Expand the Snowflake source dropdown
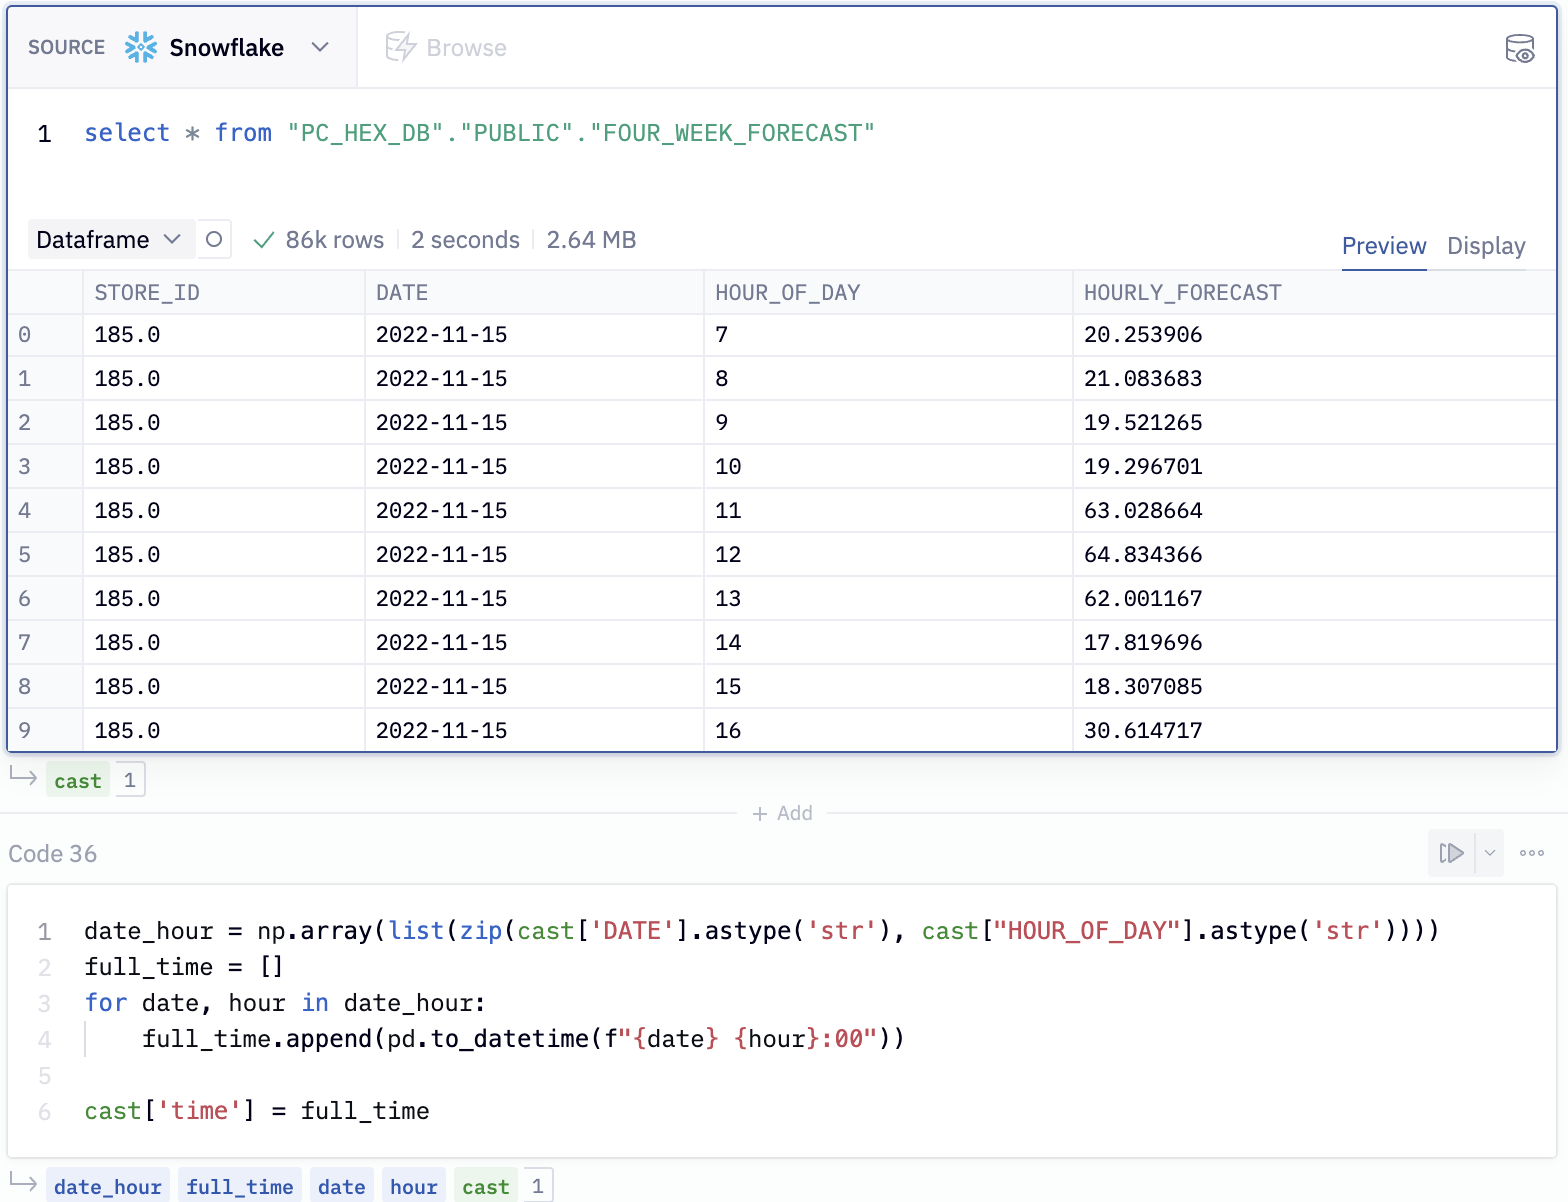This screenshot has height=1202, width=1568. point(320,47)
